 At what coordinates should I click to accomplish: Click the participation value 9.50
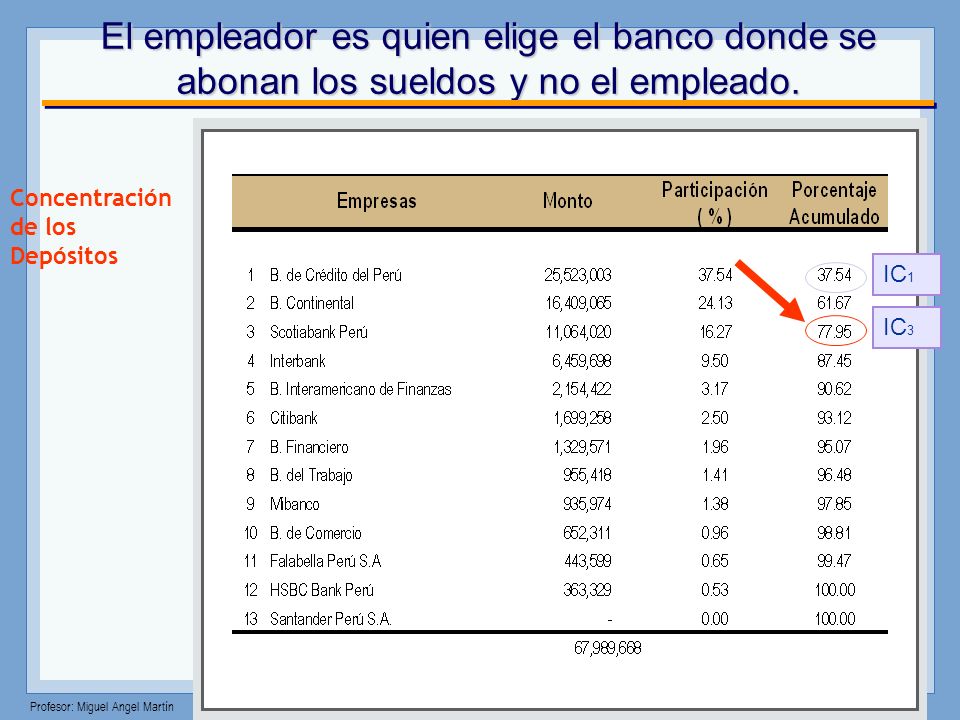coord(714,361)
